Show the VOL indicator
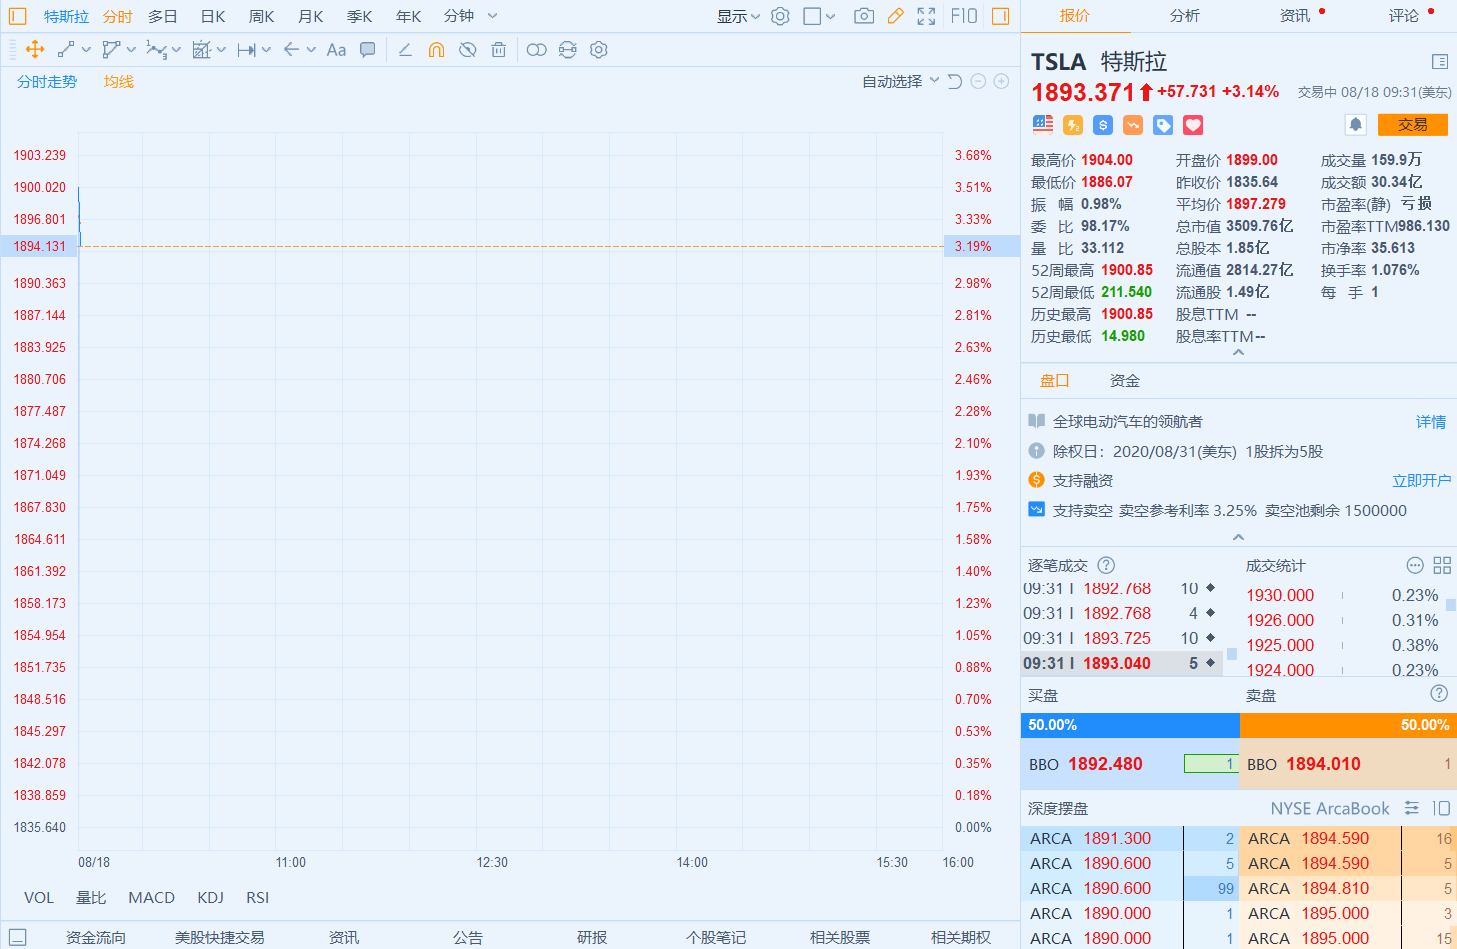Screen dimensions: 1457x949 39,897
